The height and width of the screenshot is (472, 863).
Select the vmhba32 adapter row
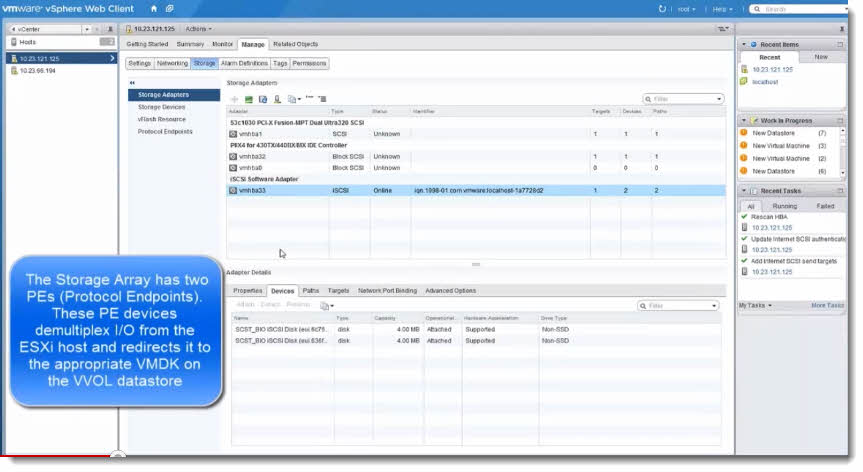476,156
